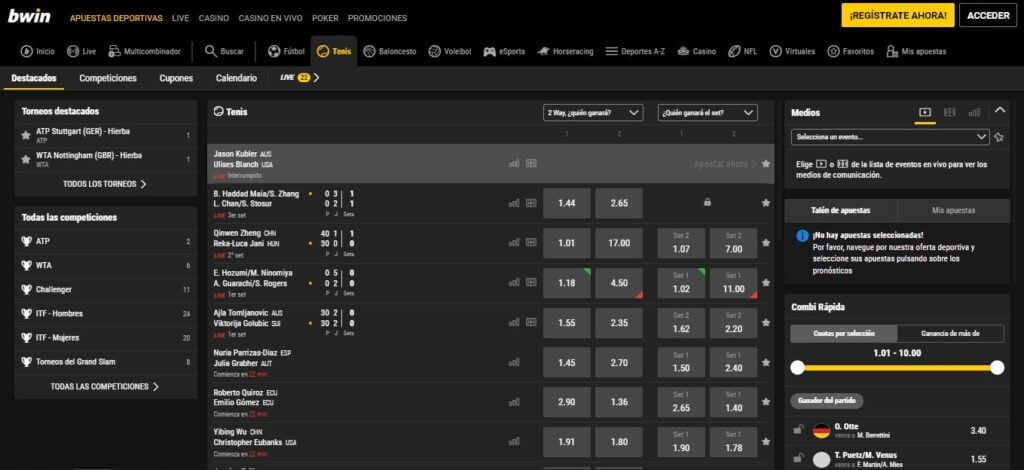The width and height of the screenshot is (1024, 470).
Task: Open the Mis apuestas toolbar item
Action: click(x=914, y=51)
